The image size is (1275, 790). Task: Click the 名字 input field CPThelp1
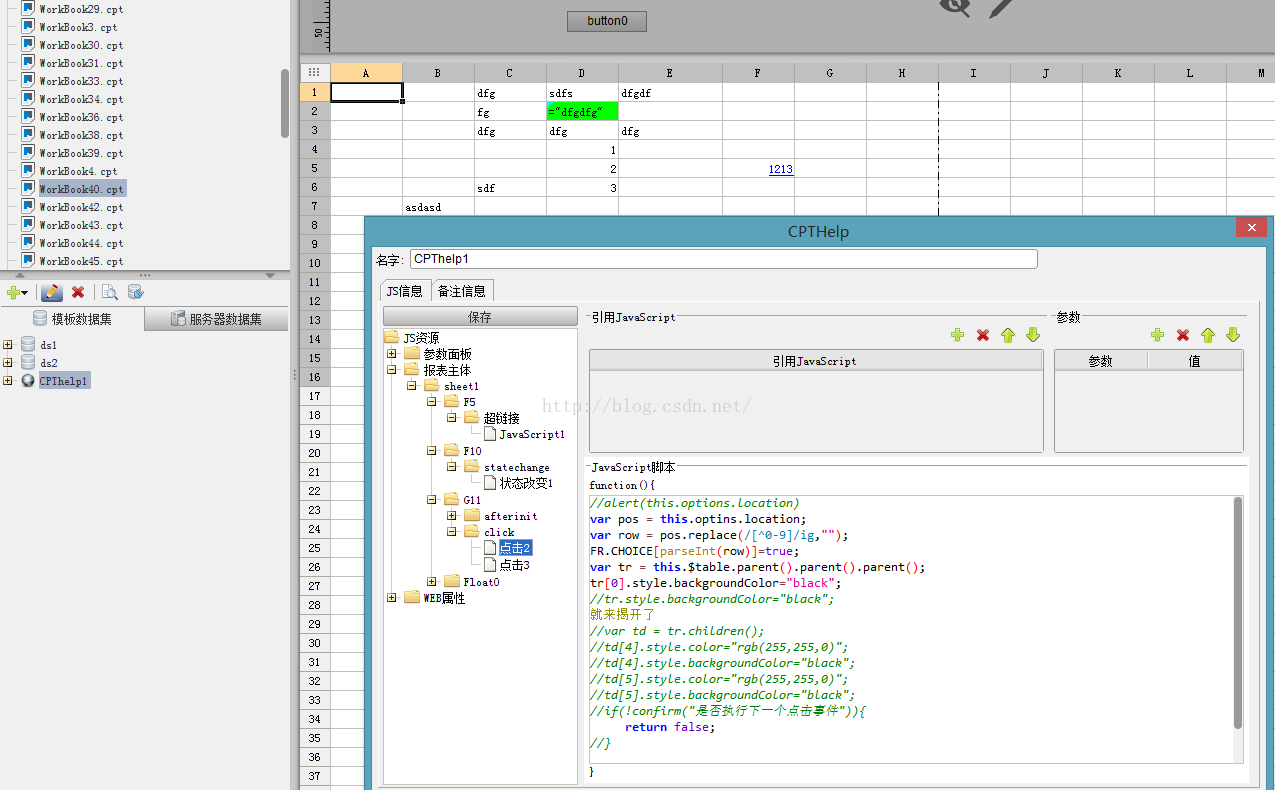coord(723,259)
